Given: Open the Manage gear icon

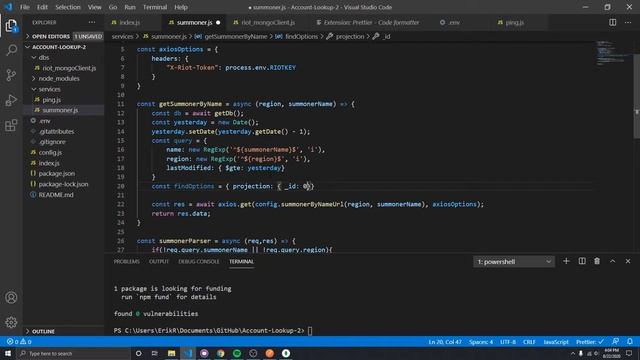Looking at the screenshot, I should [x=11, y=322].
